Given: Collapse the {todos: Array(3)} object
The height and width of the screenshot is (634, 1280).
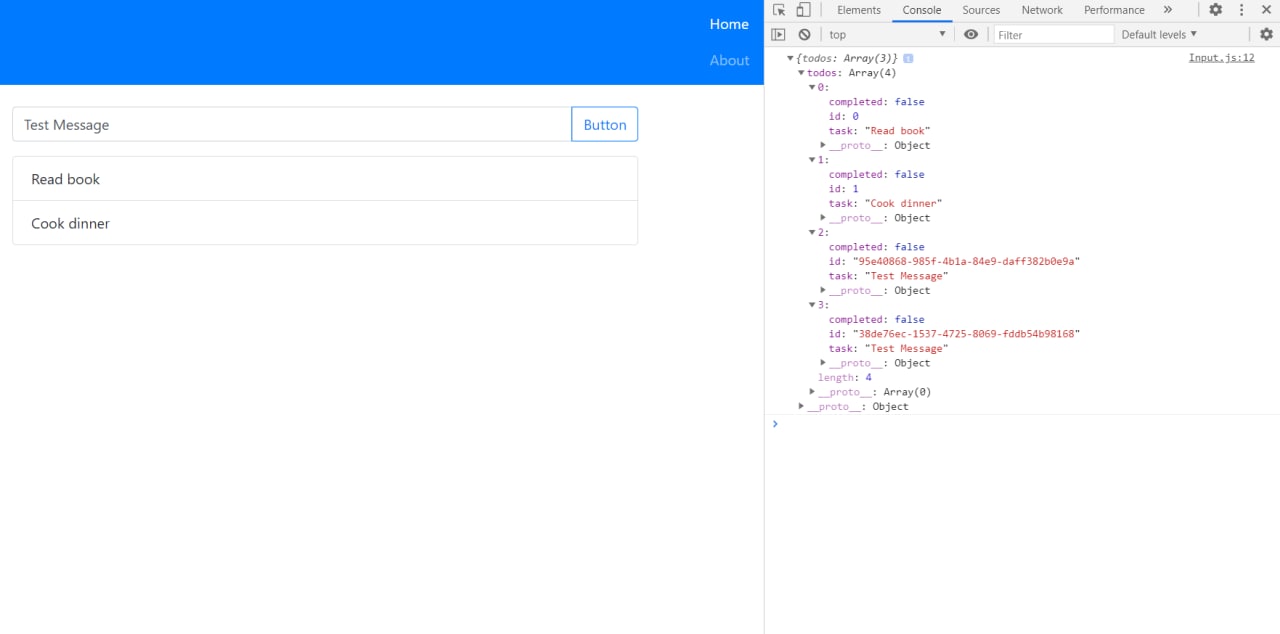Looking at the screenshot, I should 790,59.
